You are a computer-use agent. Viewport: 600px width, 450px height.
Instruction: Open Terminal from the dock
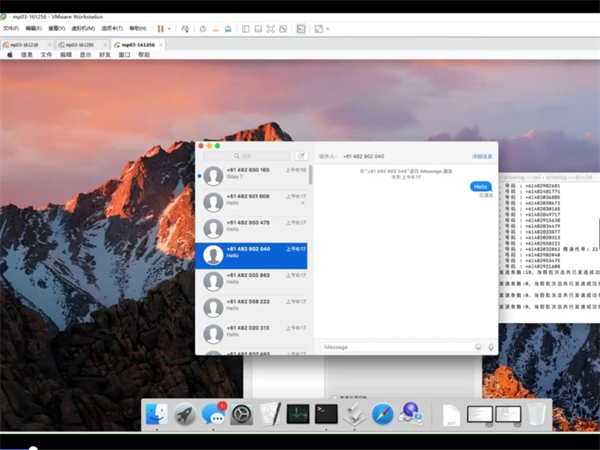(x=326, y=414)
